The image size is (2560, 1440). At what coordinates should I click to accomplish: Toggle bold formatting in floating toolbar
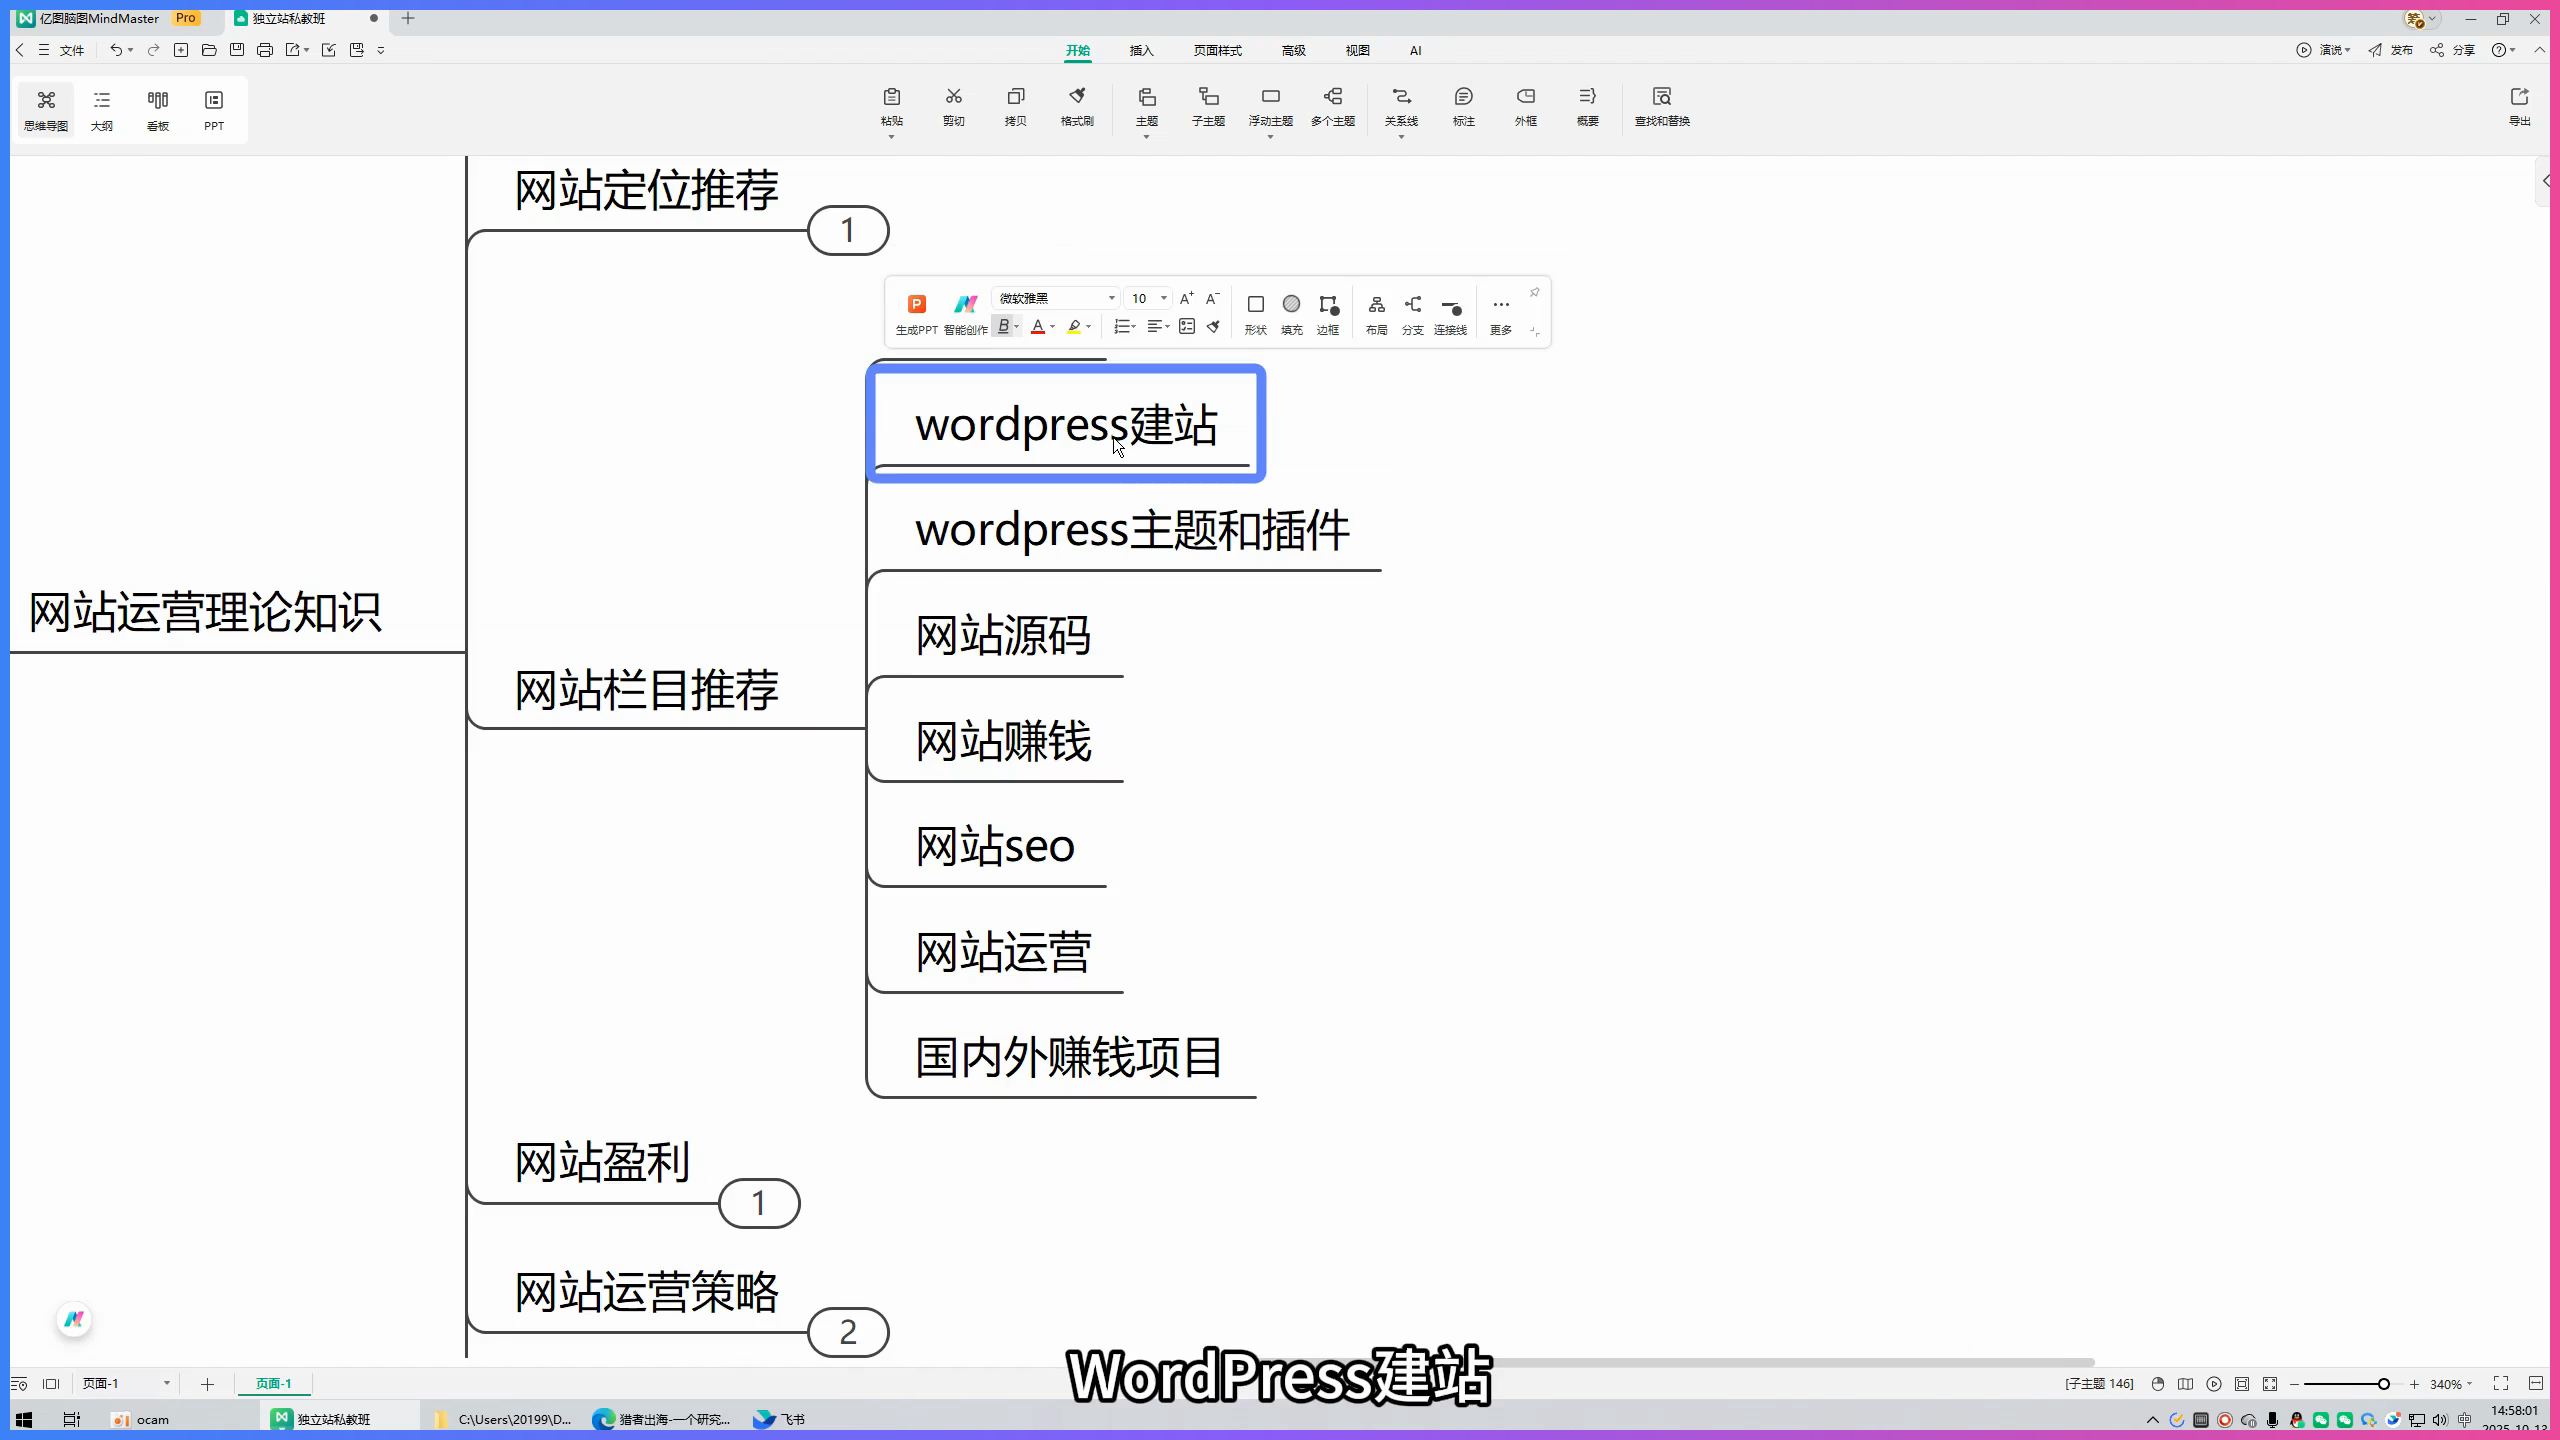(1003, 327)
